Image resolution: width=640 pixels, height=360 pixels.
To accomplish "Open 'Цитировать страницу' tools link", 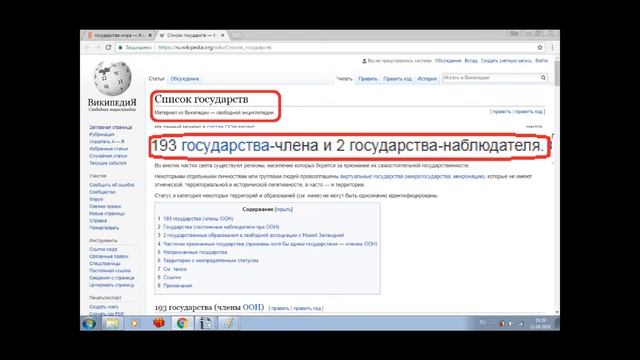I will coord(111,285).
